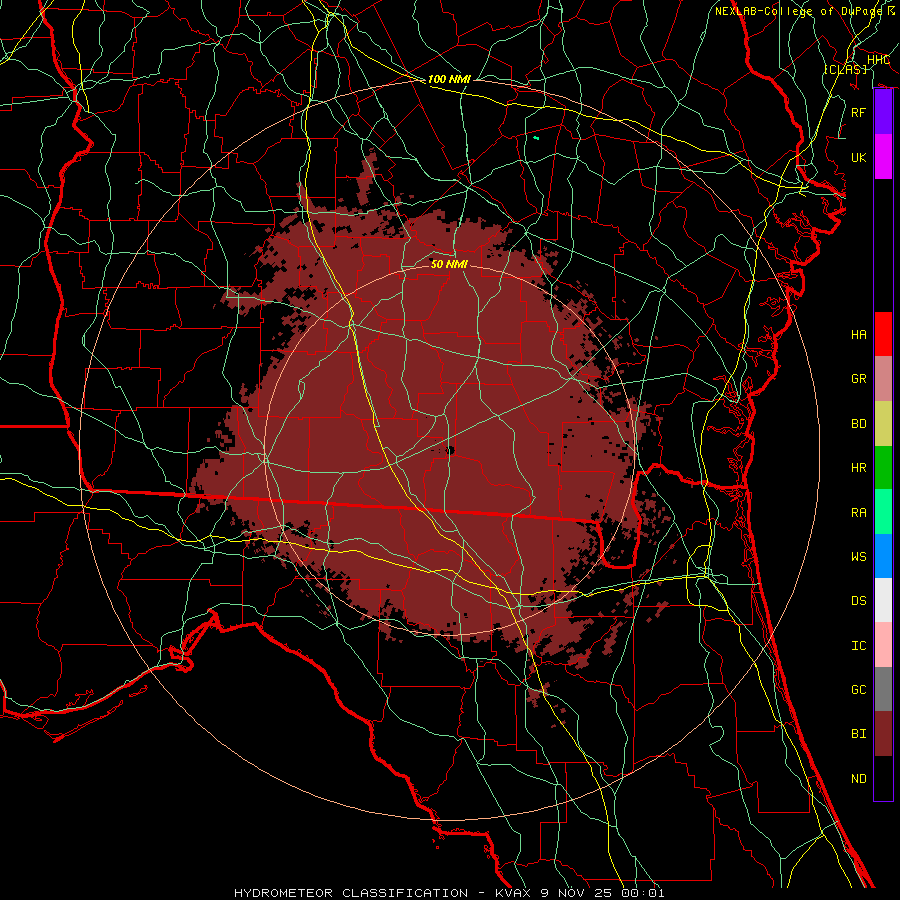Click the HHC product label
900x900 pixels.
(878, 60)
